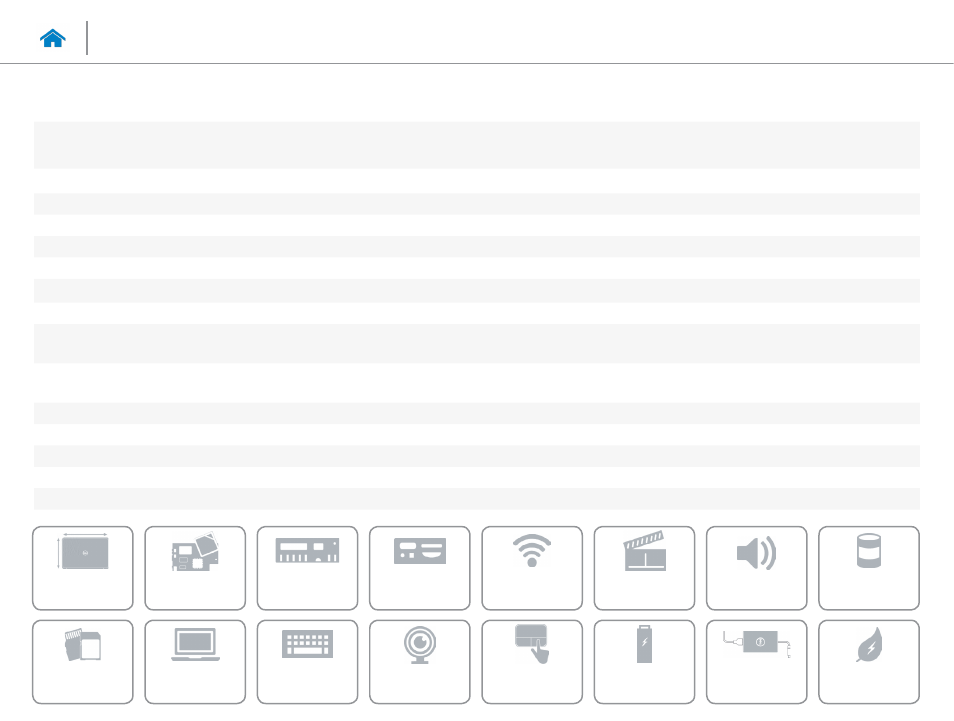
Task: Select the SD media card icon tile
Action: [x=83, y=662]
